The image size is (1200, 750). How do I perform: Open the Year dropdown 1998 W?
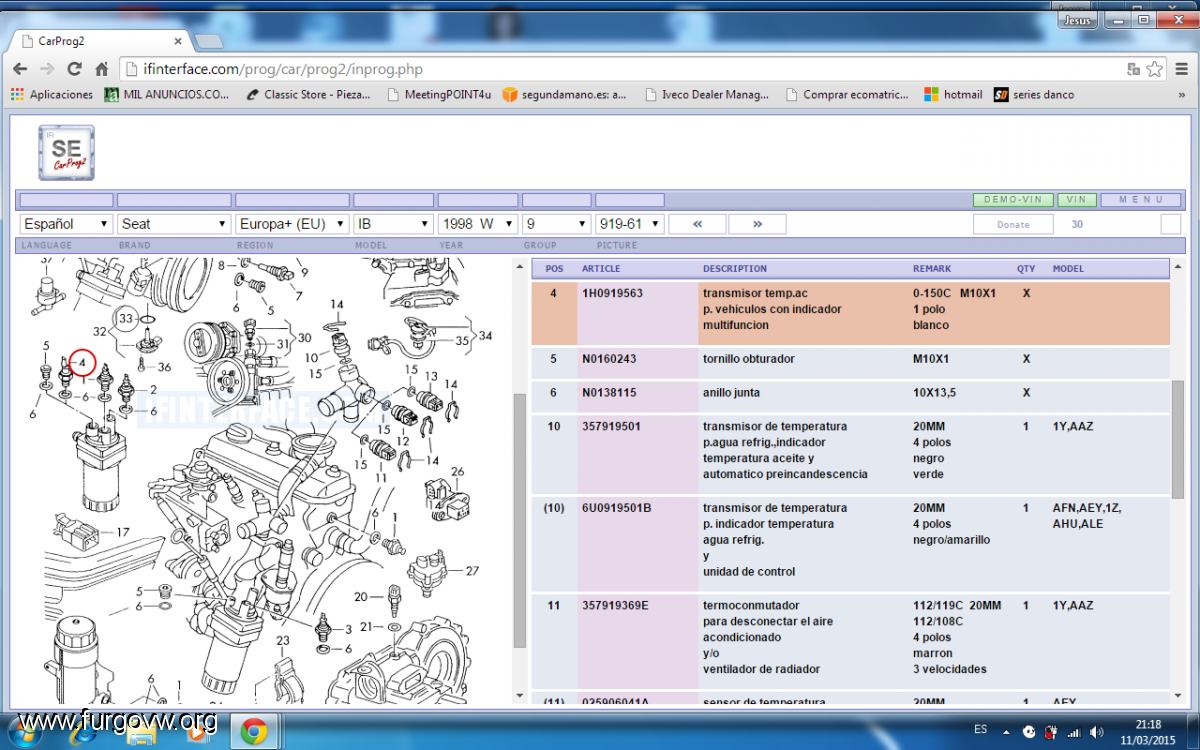tap(478, 224)
